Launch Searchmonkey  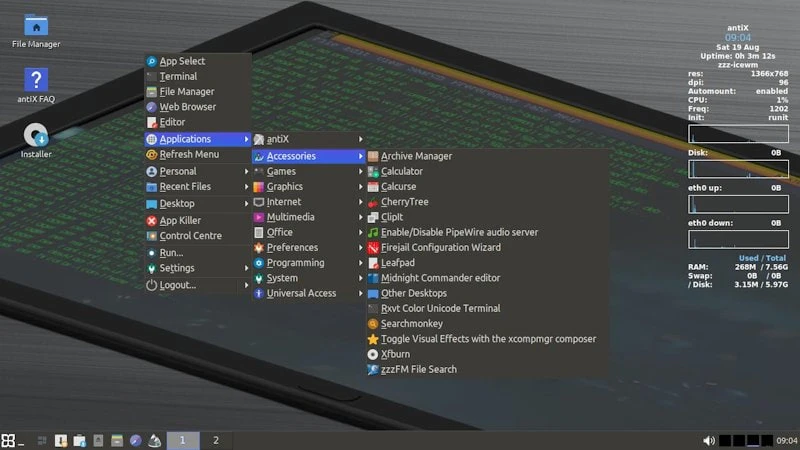pos(487,323)
